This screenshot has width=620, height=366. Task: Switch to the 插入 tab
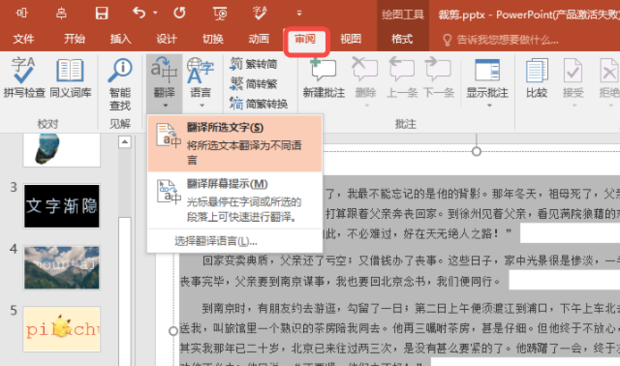[x=121, y=39]
